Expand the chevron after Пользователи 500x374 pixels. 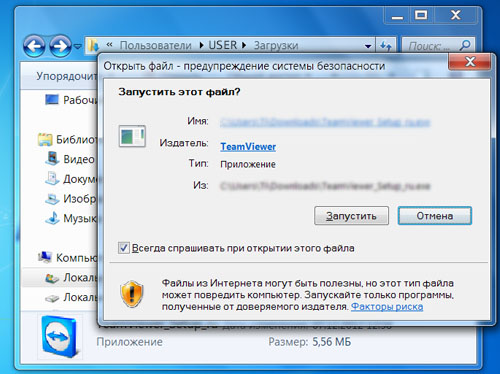[x=201, y=45]
